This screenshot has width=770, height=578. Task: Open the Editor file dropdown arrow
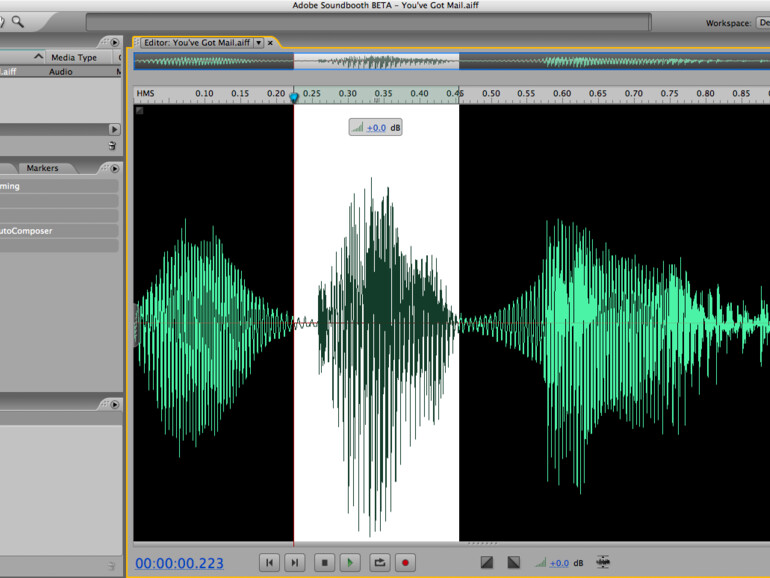point(259,43)
